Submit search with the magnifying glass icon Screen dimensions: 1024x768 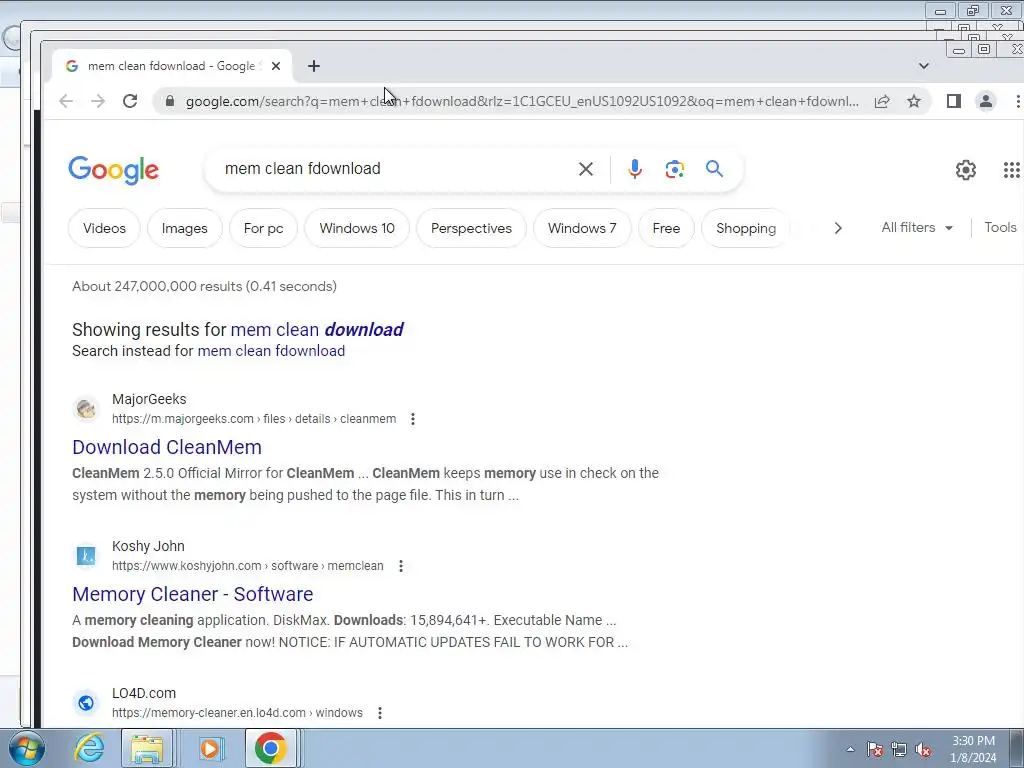[714, 169]
